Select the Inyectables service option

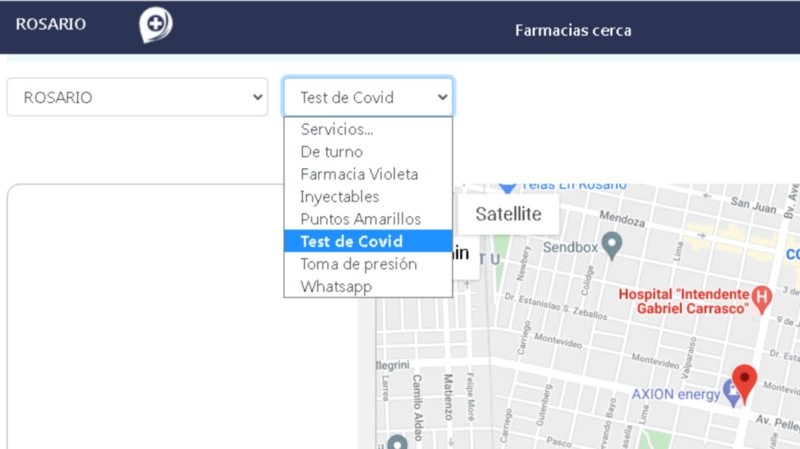click(x=340, y=196)
